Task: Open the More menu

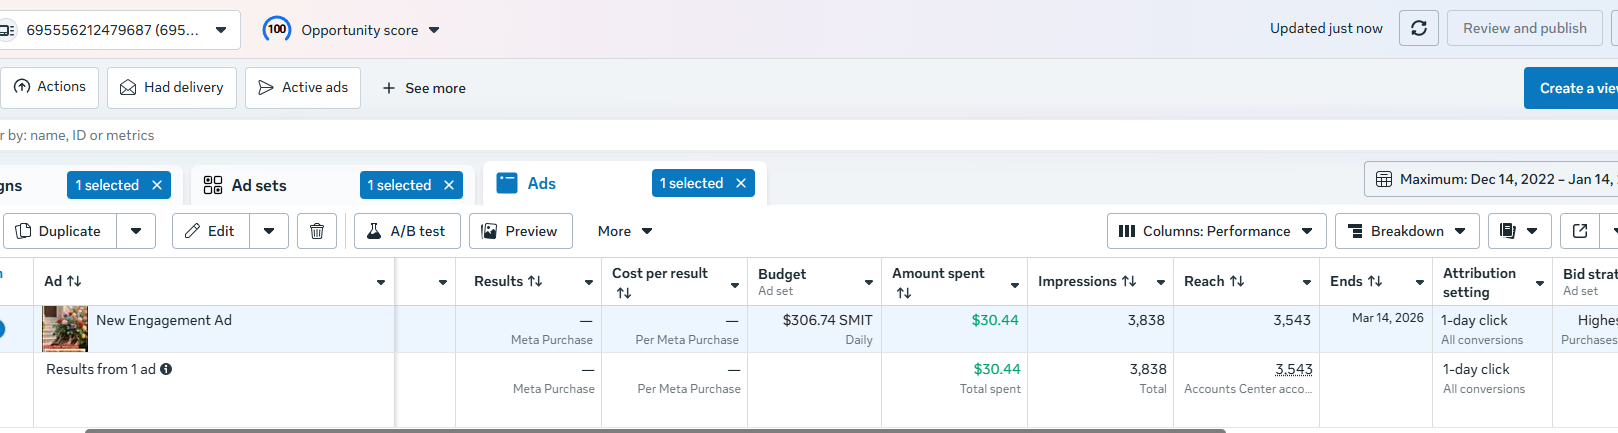Action: point(625,231)
